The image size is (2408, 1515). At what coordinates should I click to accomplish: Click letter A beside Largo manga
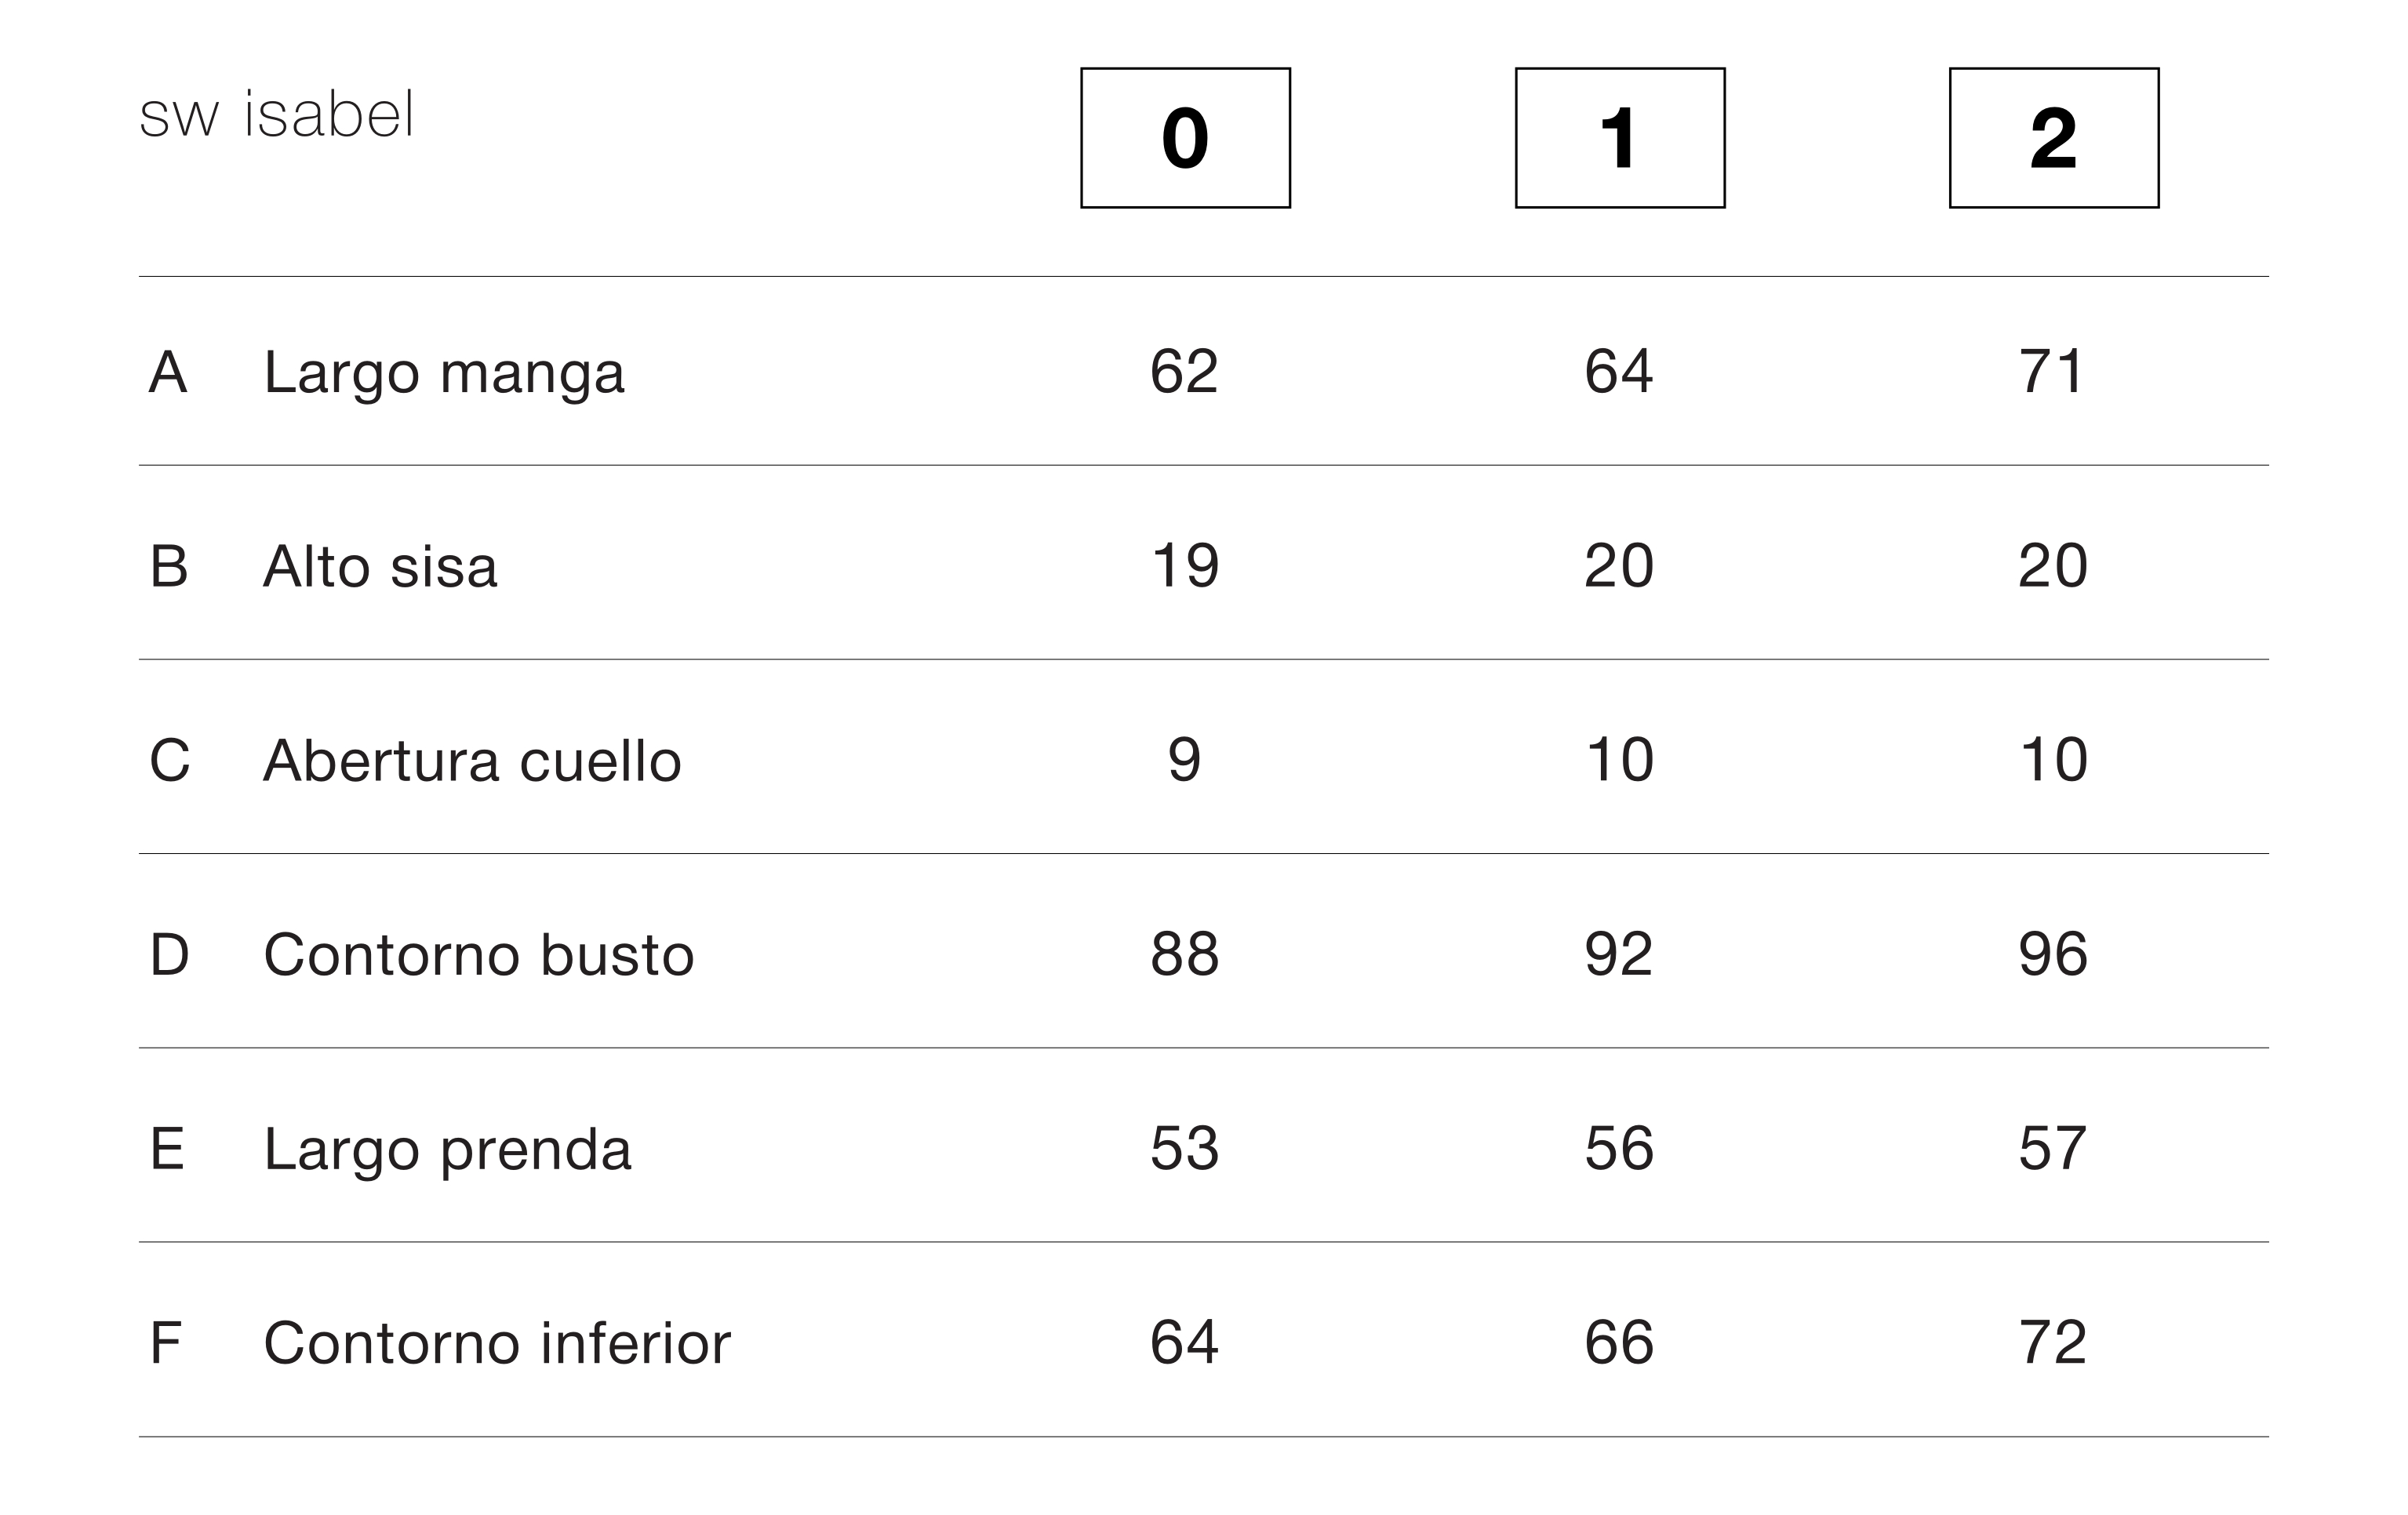[168, 373]
